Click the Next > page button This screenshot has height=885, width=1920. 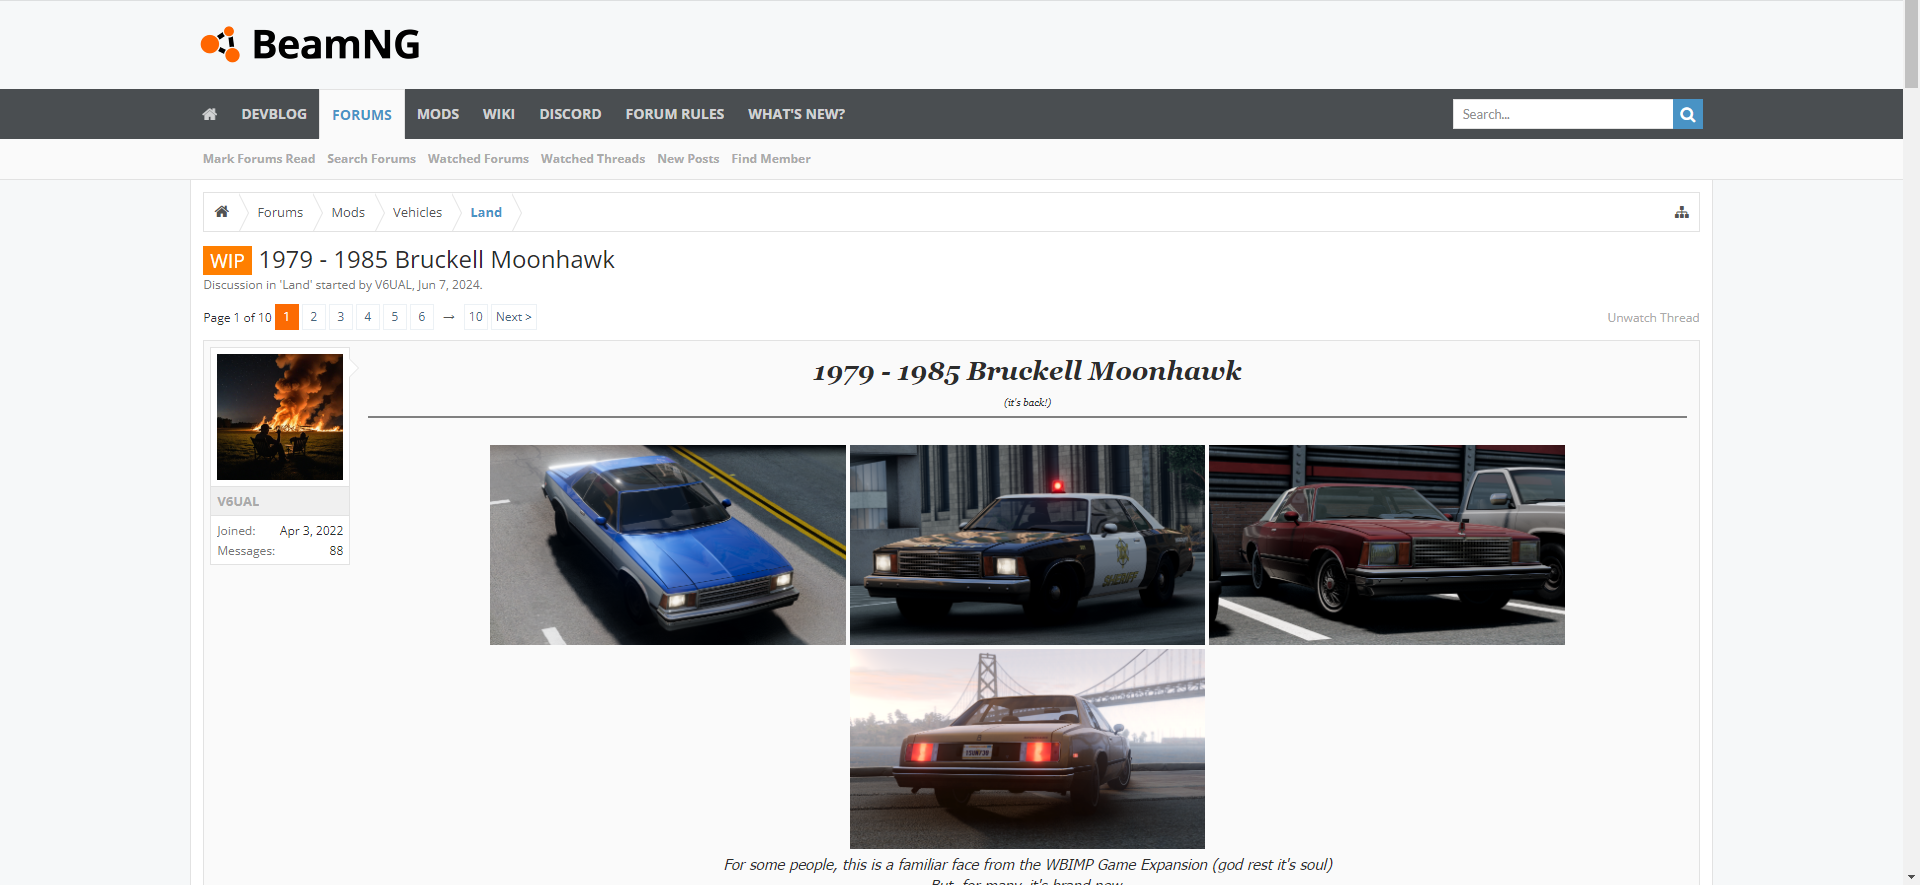514,317
